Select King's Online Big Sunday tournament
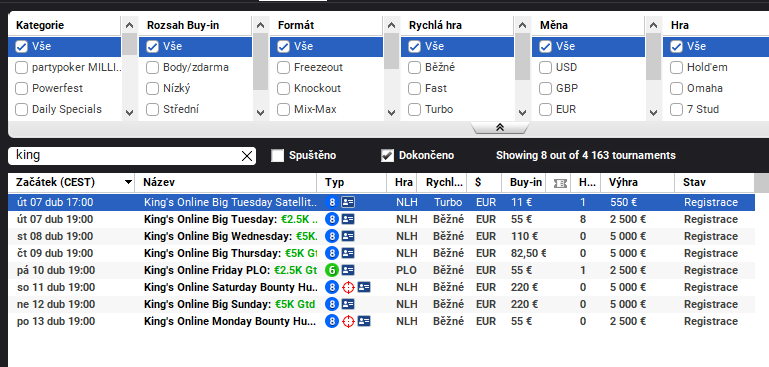The image size is (769, 367). pyautogui.click(x=381, y=304)
